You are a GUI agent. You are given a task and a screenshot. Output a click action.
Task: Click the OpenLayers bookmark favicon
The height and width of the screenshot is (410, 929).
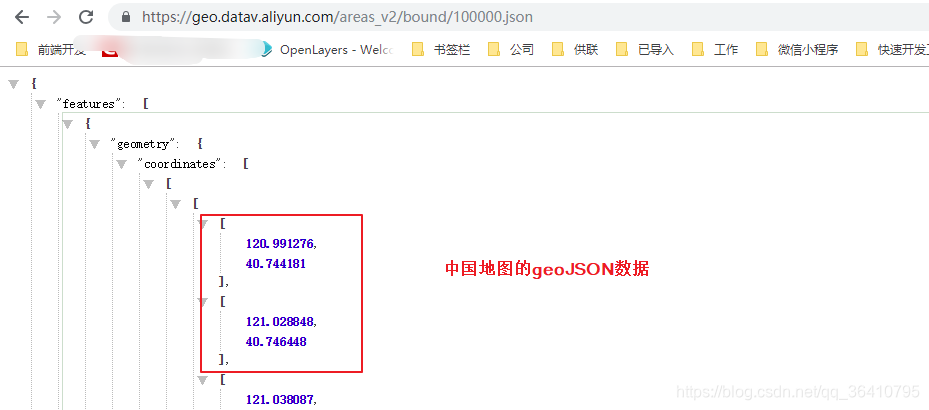pyautogui.click(x=267, y=49)
